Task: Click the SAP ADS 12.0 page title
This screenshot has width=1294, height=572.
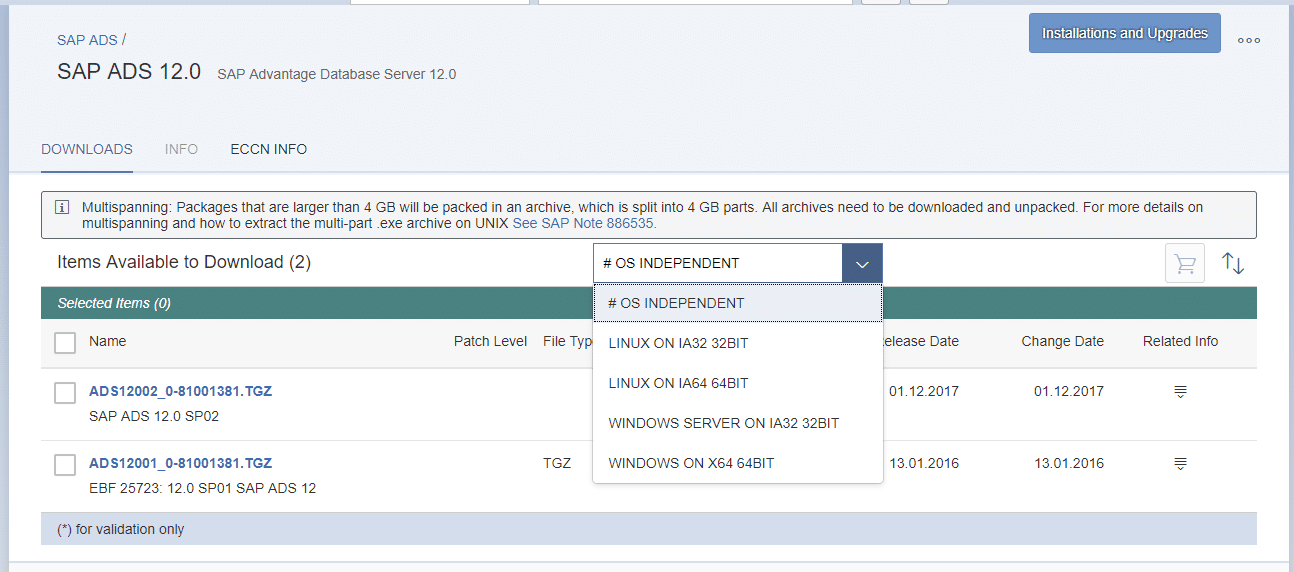Action: coord(129,72)
